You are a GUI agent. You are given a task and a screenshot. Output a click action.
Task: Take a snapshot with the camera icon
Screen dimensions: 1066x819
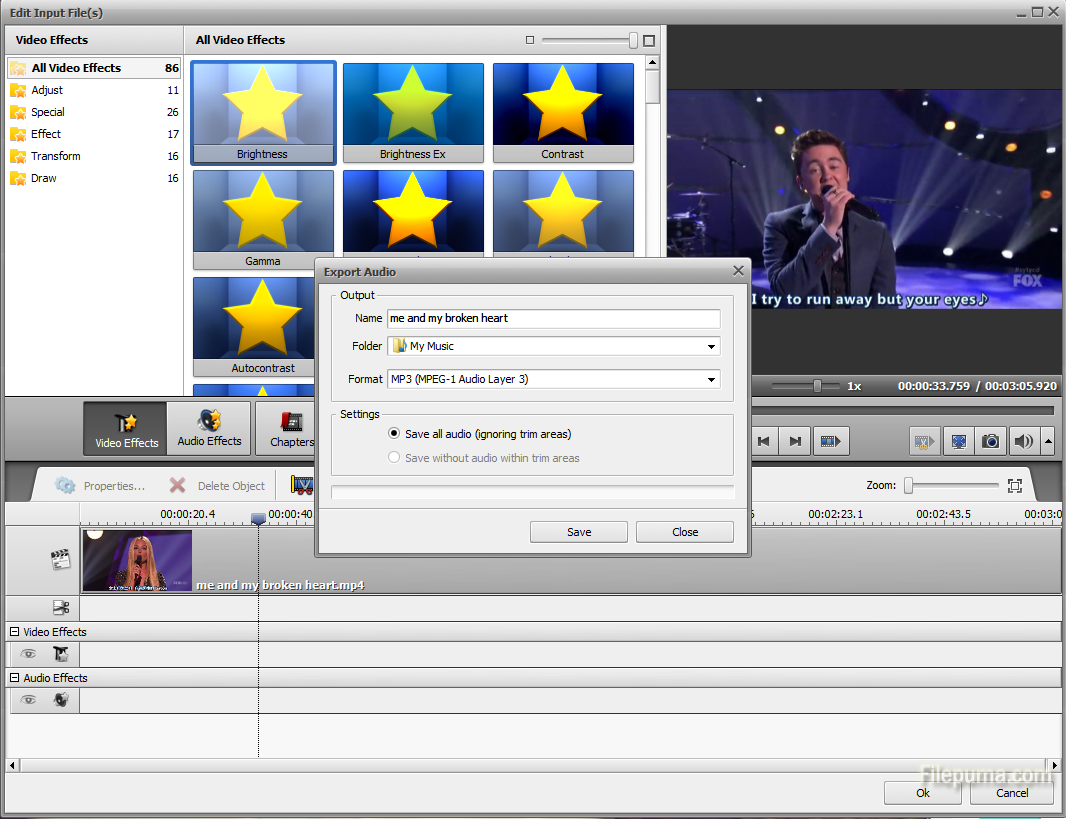(x=990, y=441)
